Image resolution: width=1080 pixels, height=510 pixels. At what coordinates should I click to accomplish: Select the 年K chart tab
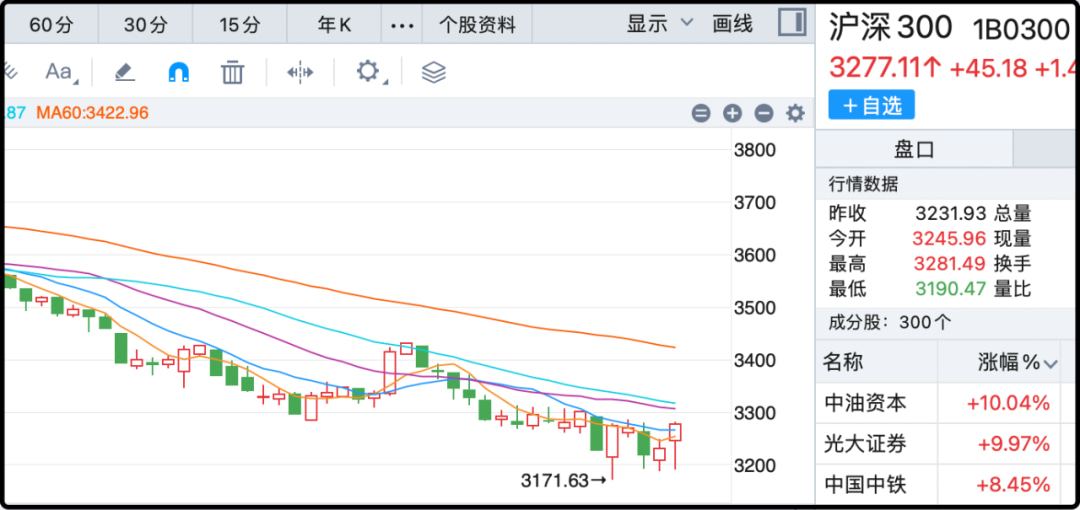(334, 26)
